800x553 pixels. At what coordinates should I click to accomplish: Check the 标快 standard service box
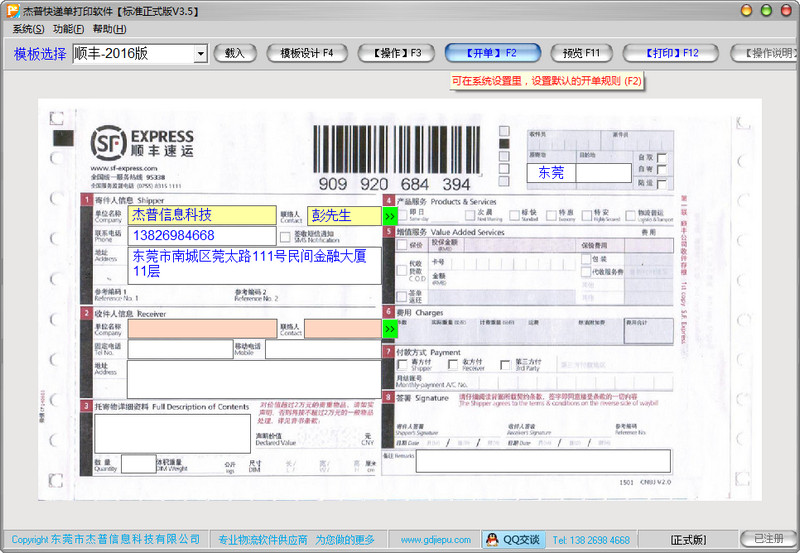click(x=514, y=215)
